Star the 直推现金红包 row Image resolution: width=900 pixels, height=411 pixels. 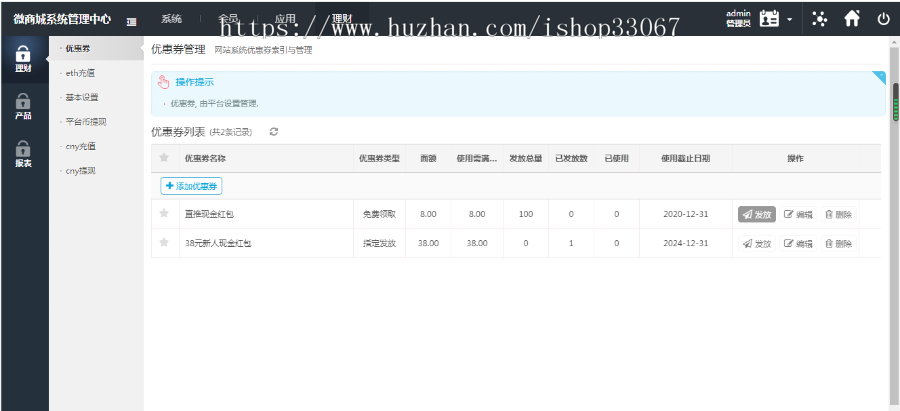pyautogui.click(x=164, y=214)
